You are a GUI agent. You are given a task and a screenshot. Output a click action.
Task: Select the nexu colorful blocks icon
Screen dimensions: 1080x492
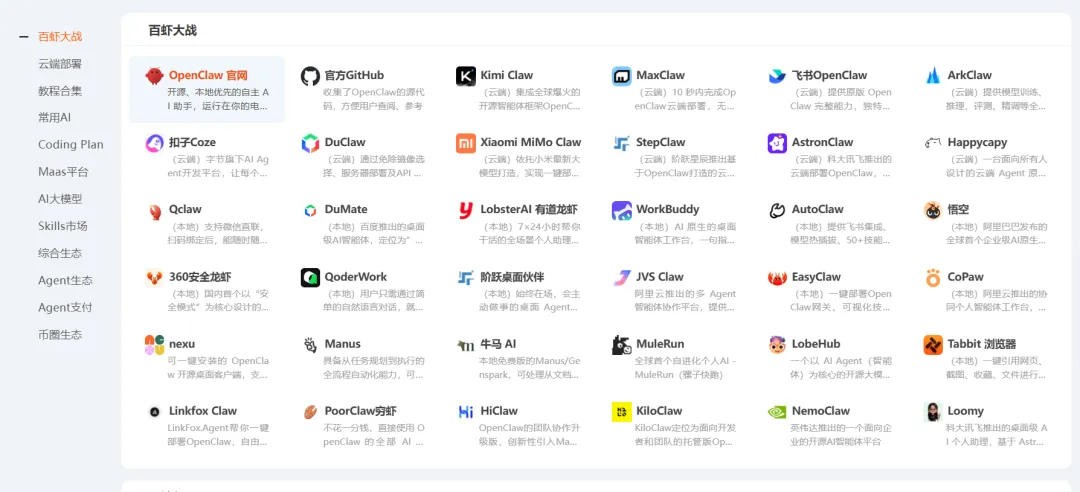154,345
